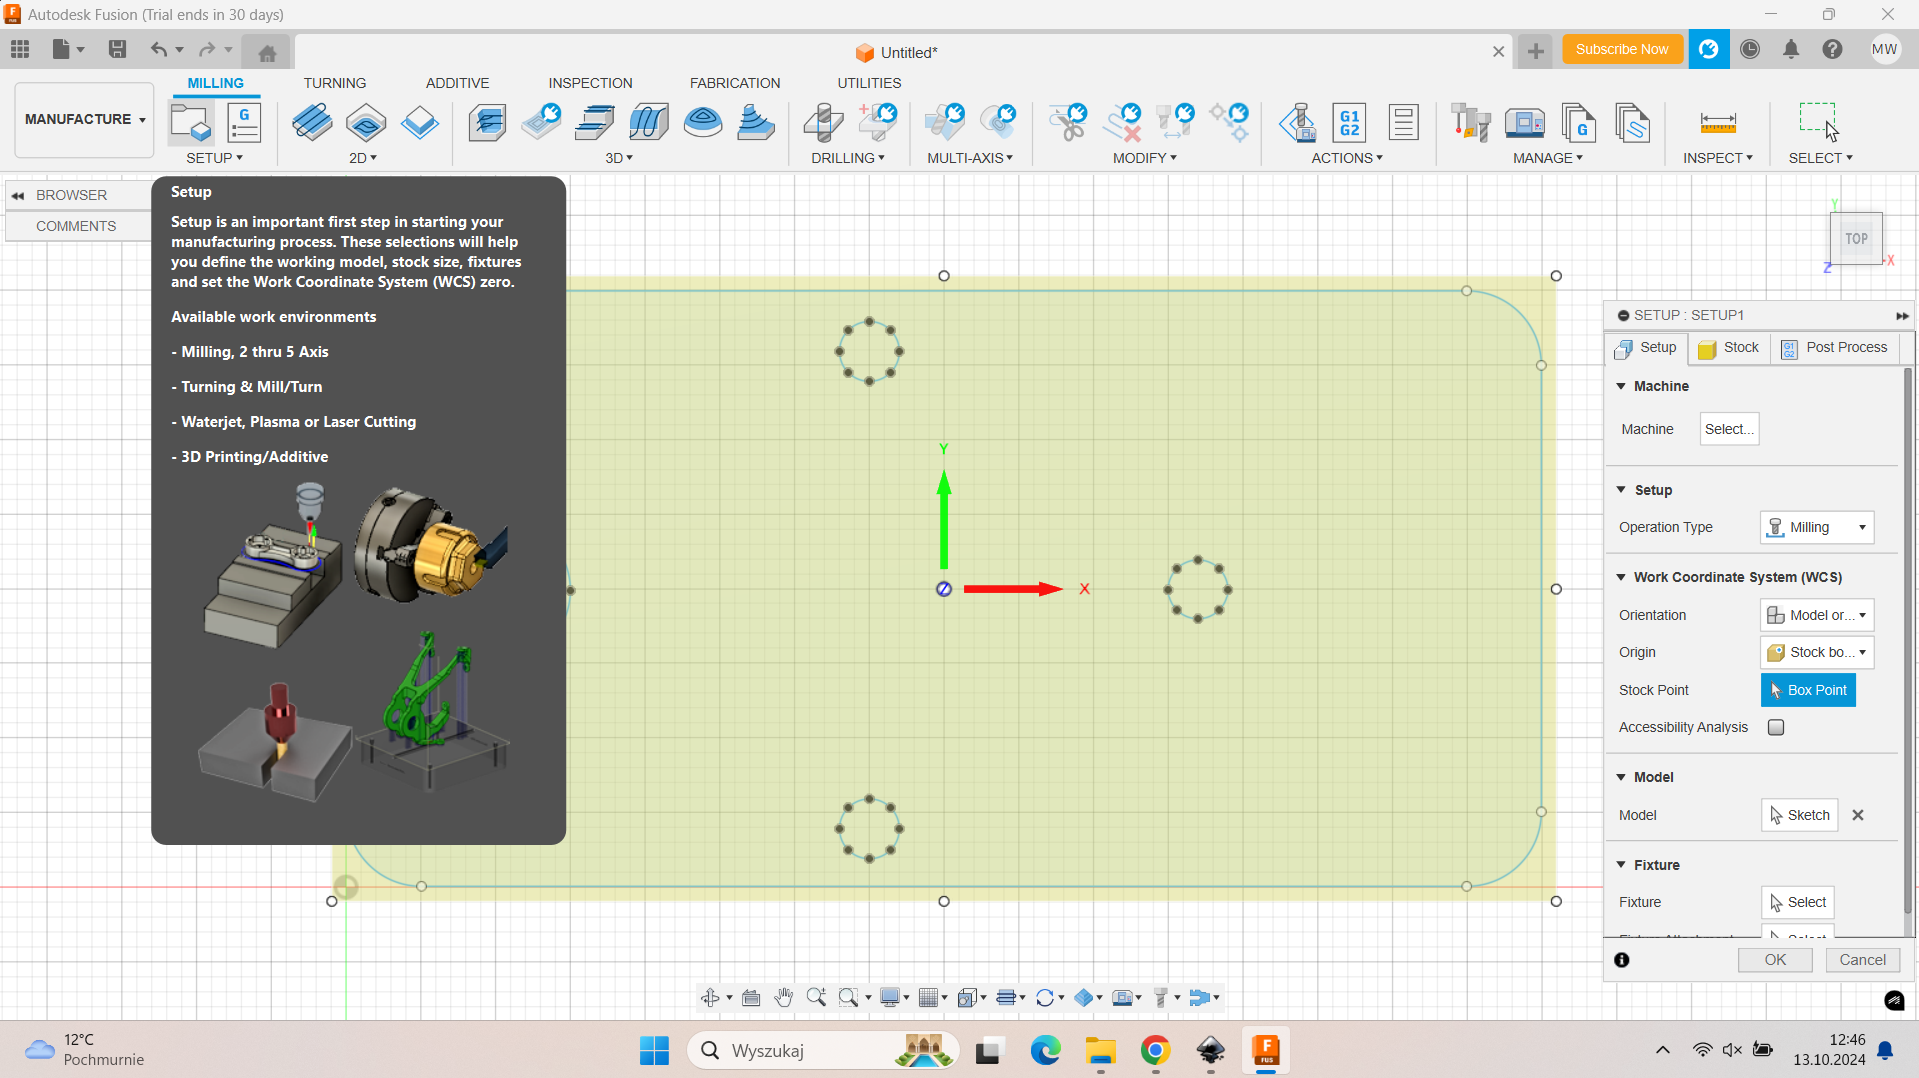Click Cancel in the Setup dialog
1919x1078 pixels.
coord(1862,960)
